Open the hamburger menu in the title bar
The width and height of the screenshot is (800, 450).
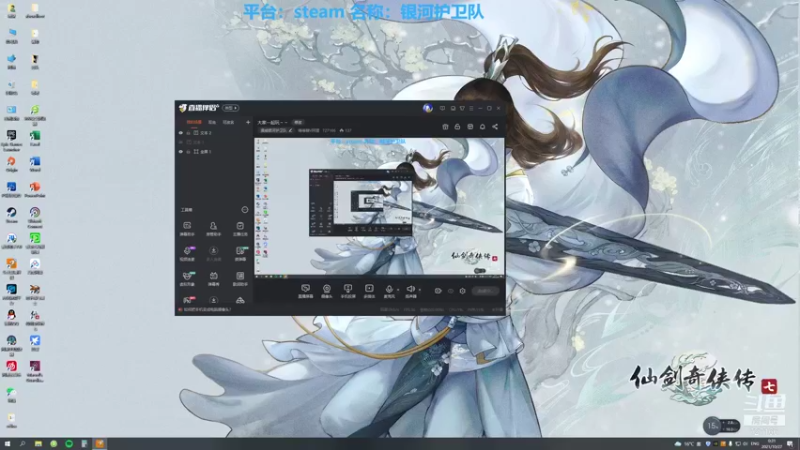click(x=471, y=108)
